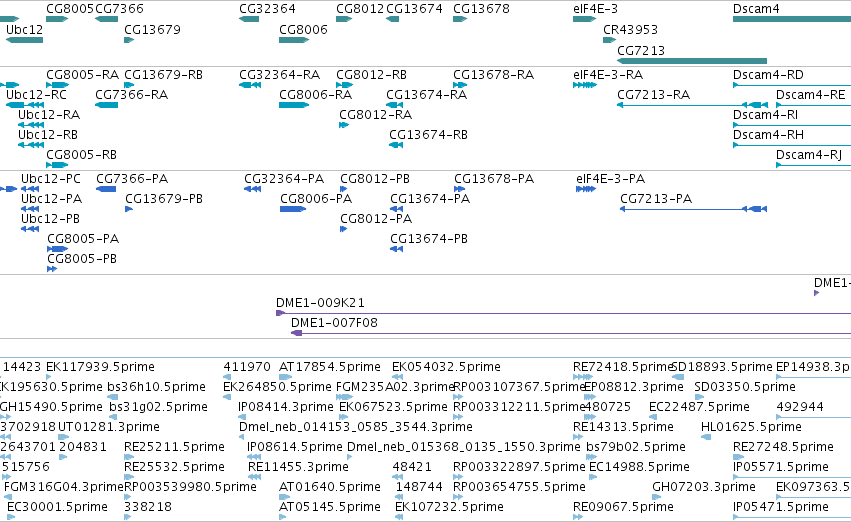
Task: Click the DME1-009K21 BAC label
Action: (320, 302)
